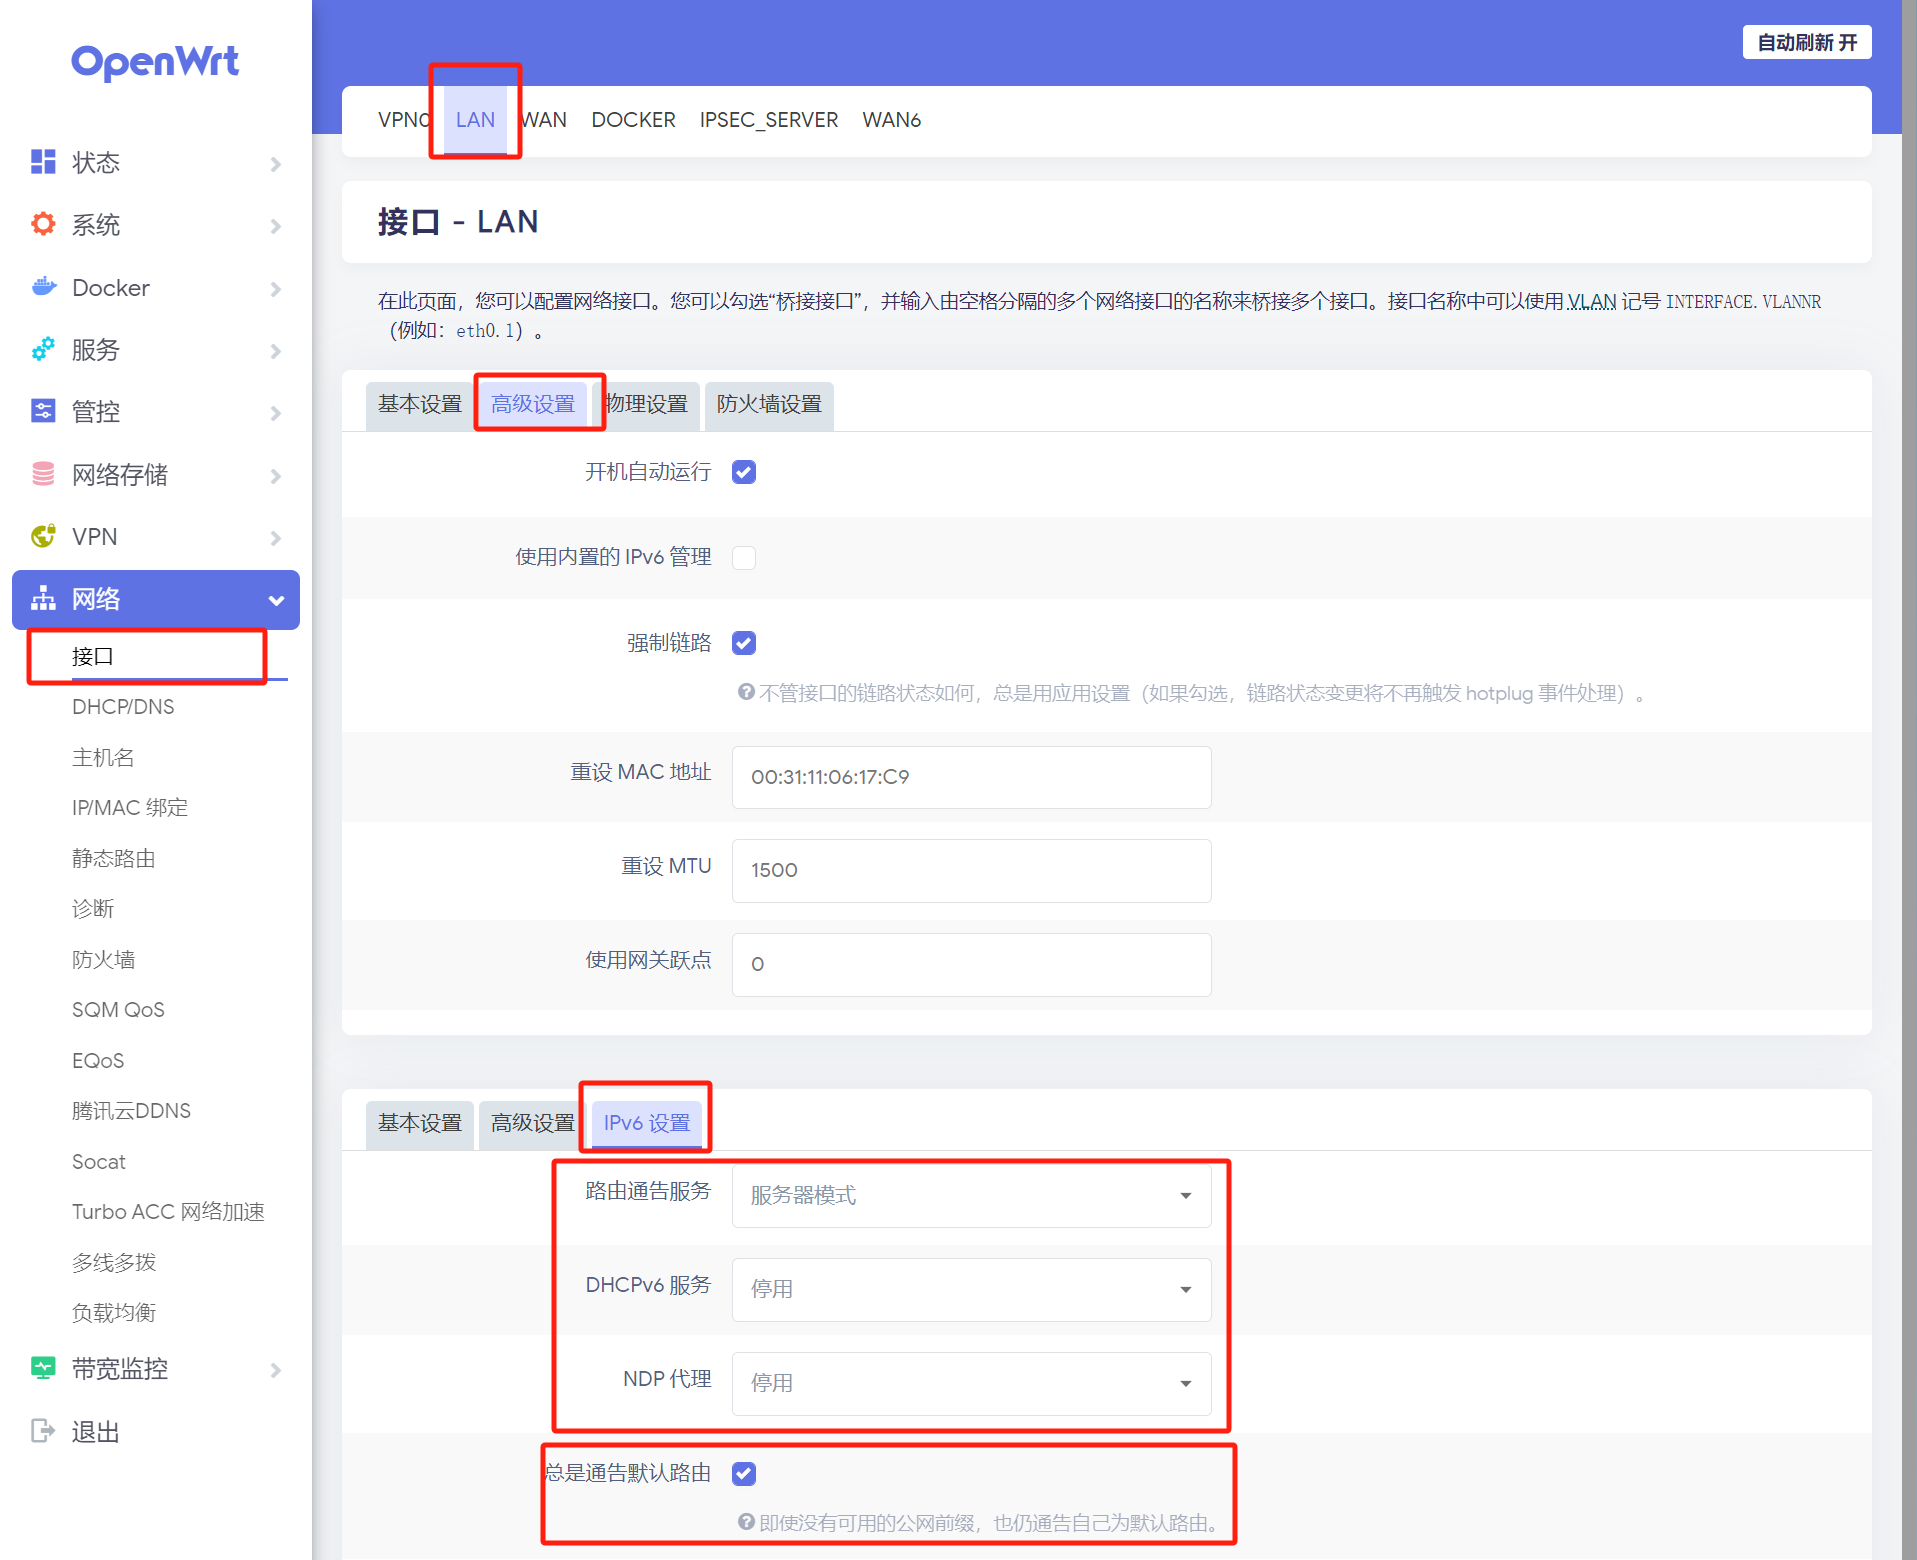Toggle the 总是通告默认路由 checkbox
Image resolution: width=1917 pixels, height=1560 pixels.
744,1473
